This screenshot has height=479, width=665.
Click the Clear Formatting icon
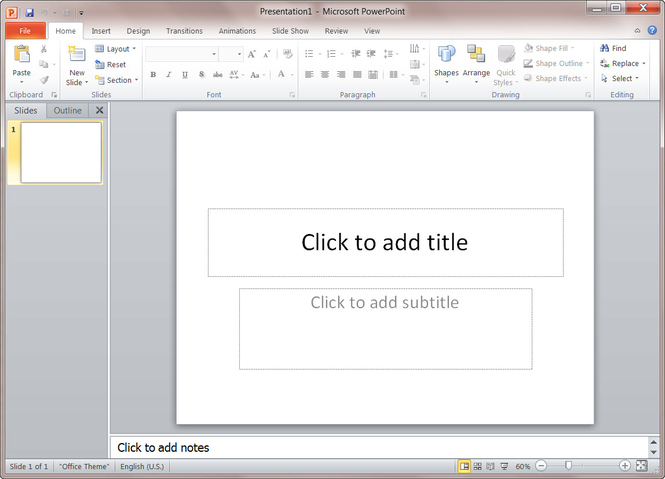288,54
